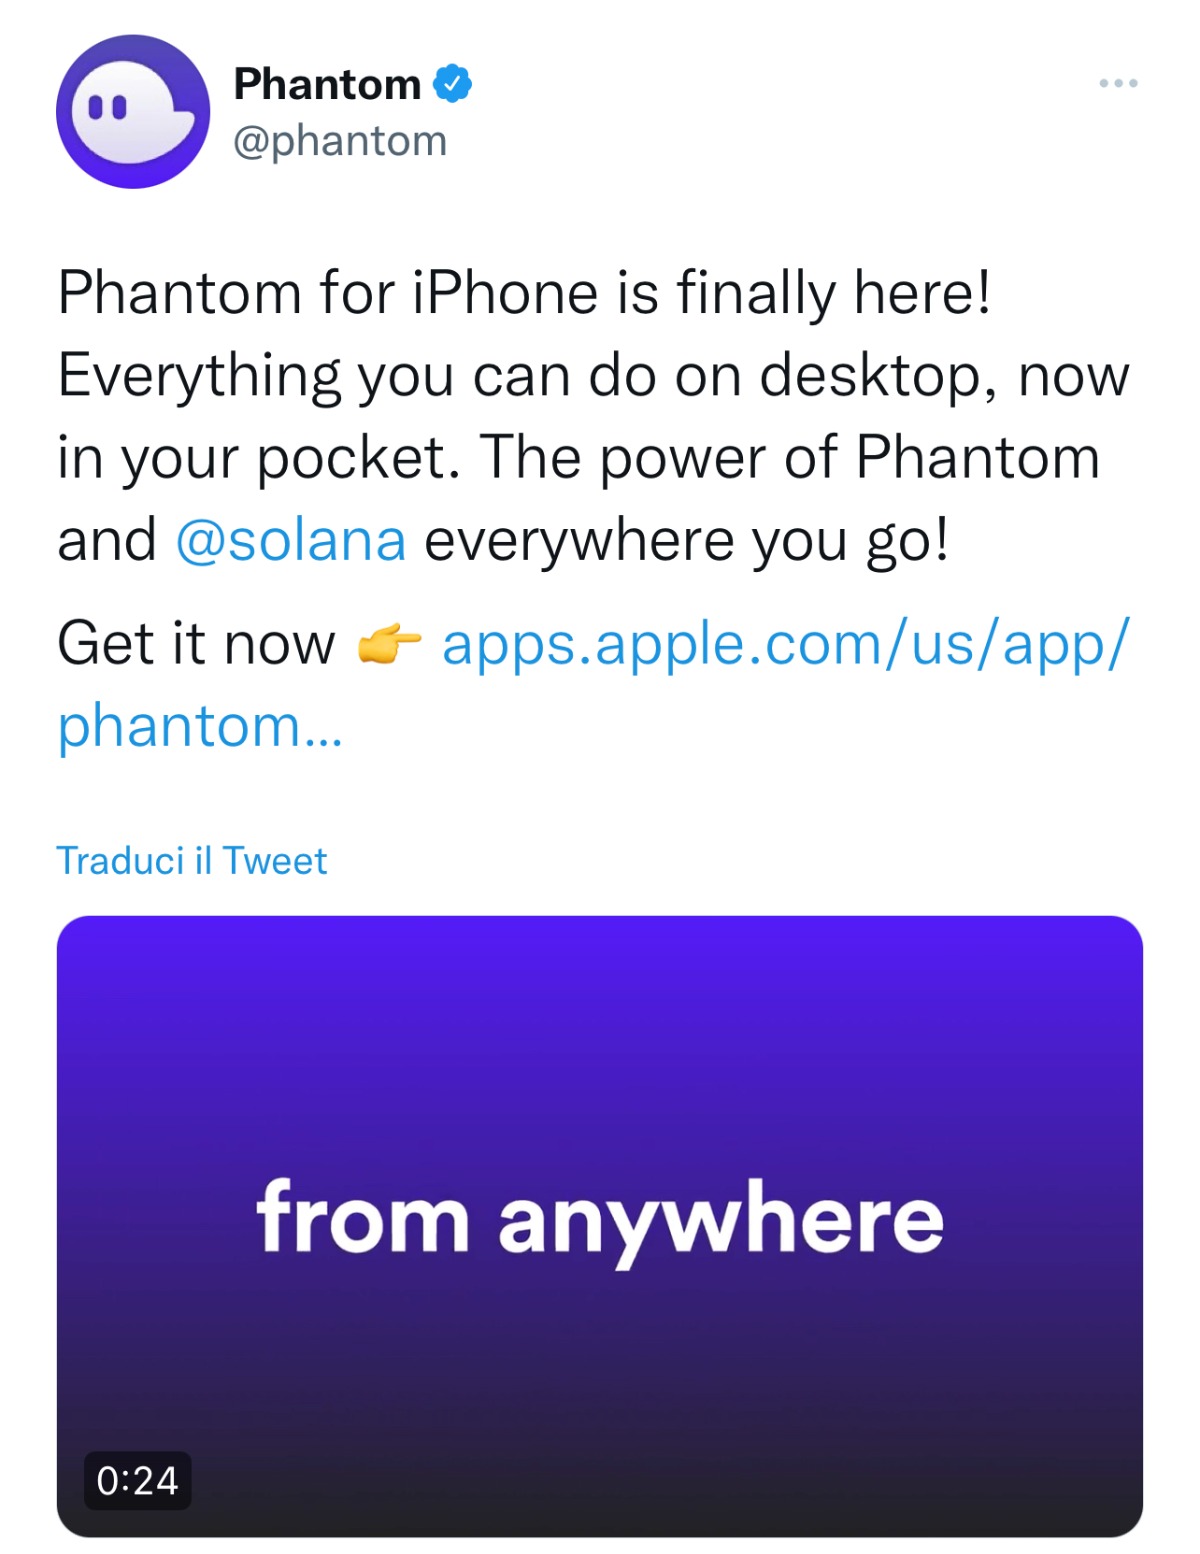Click the "in your pocket." text
Screen dimensions: 1200x1554
(x=259, y=458)
